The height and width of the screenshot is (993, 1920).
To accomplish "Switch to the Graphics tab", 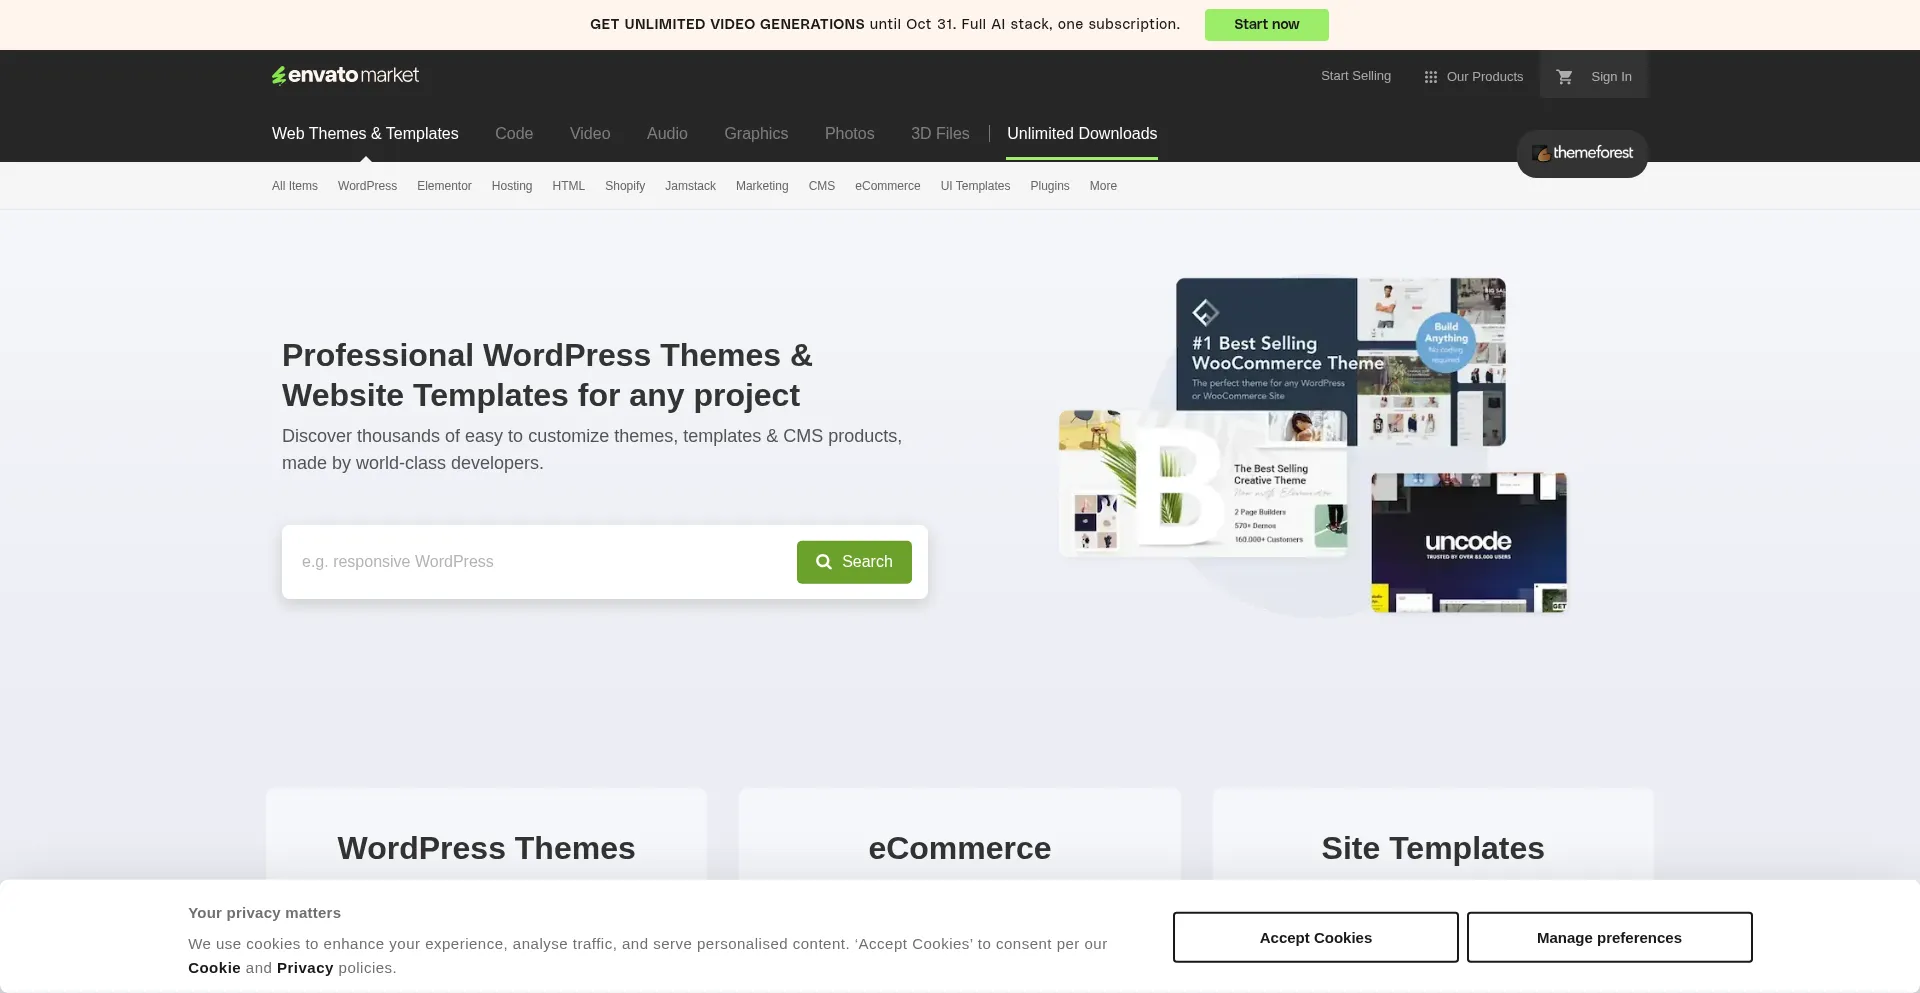I will click(756, 134).
